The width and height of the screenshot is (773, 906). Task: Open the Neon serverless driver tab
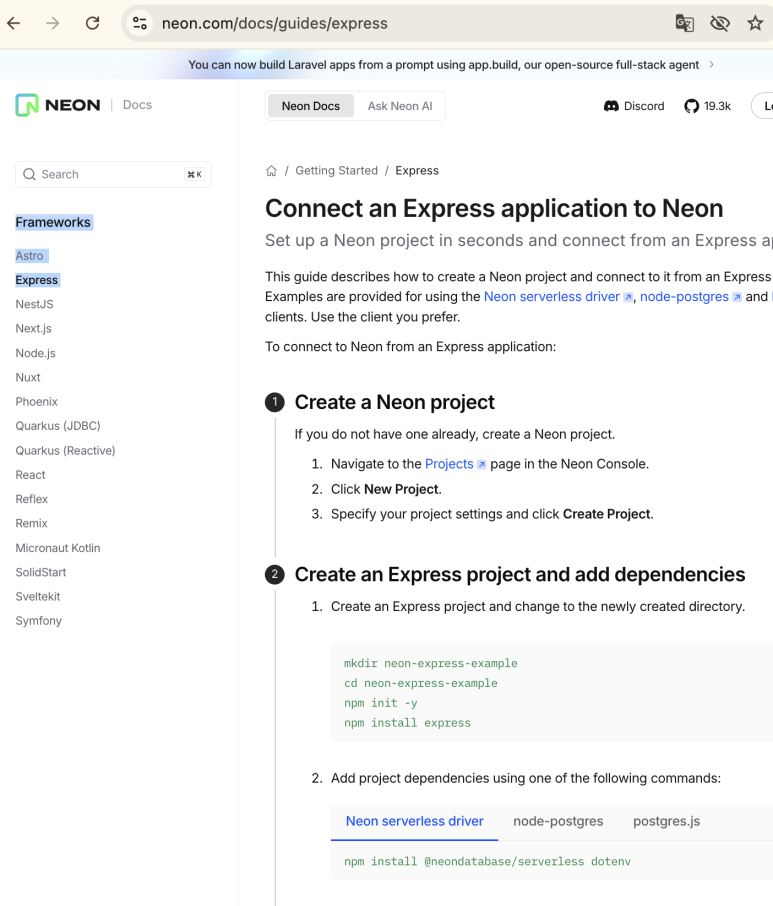414,821
